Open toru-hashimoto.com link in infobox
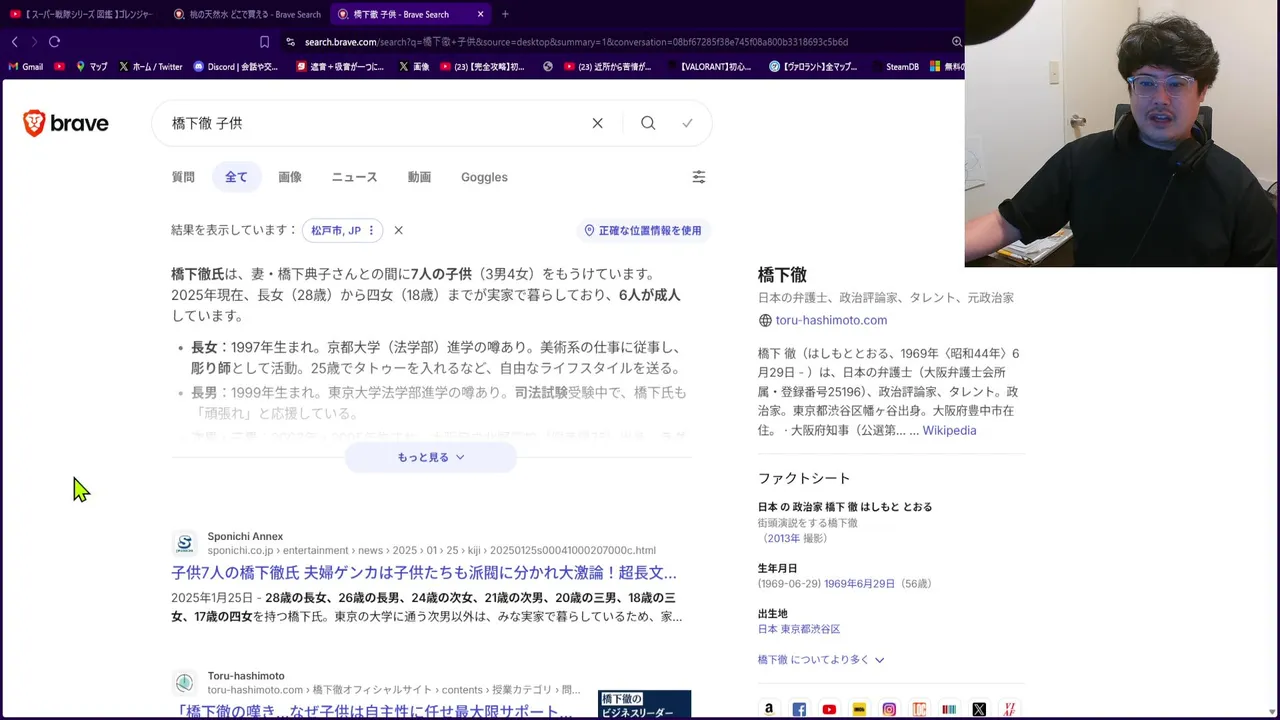This screenshot has height=720, width=1280. coord(831,320)
